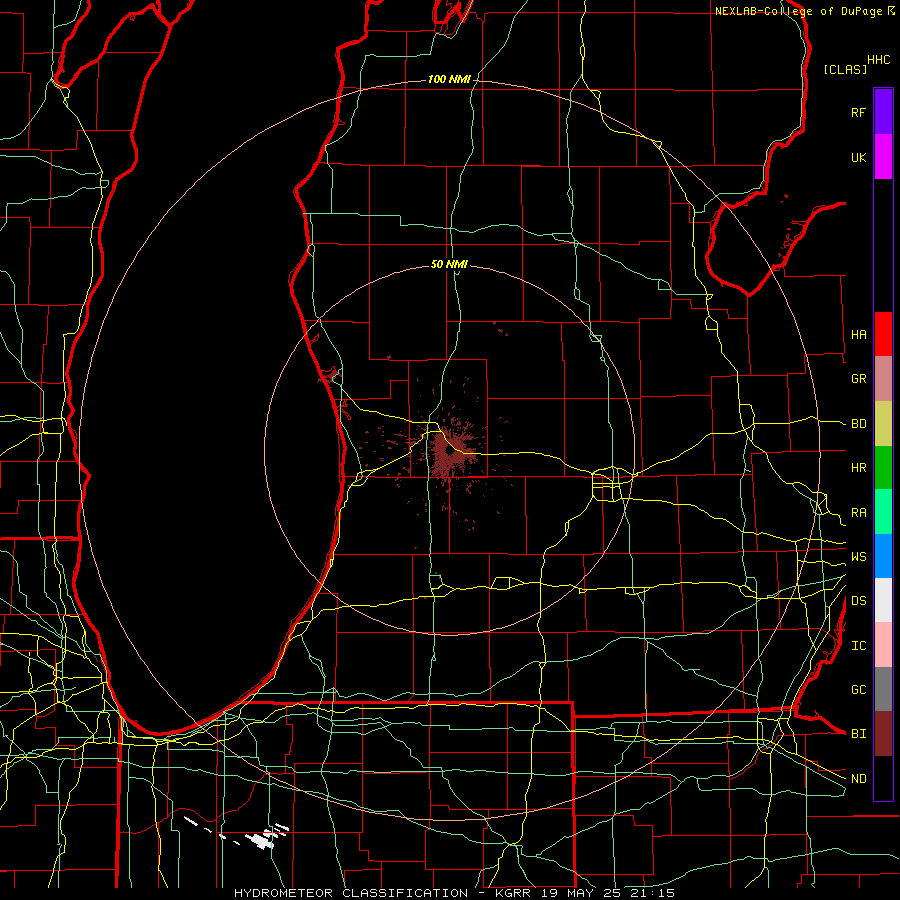Click the 'NEXLAB-College of DuPage' header text
The image size is (900, 900).
[800, 11]
